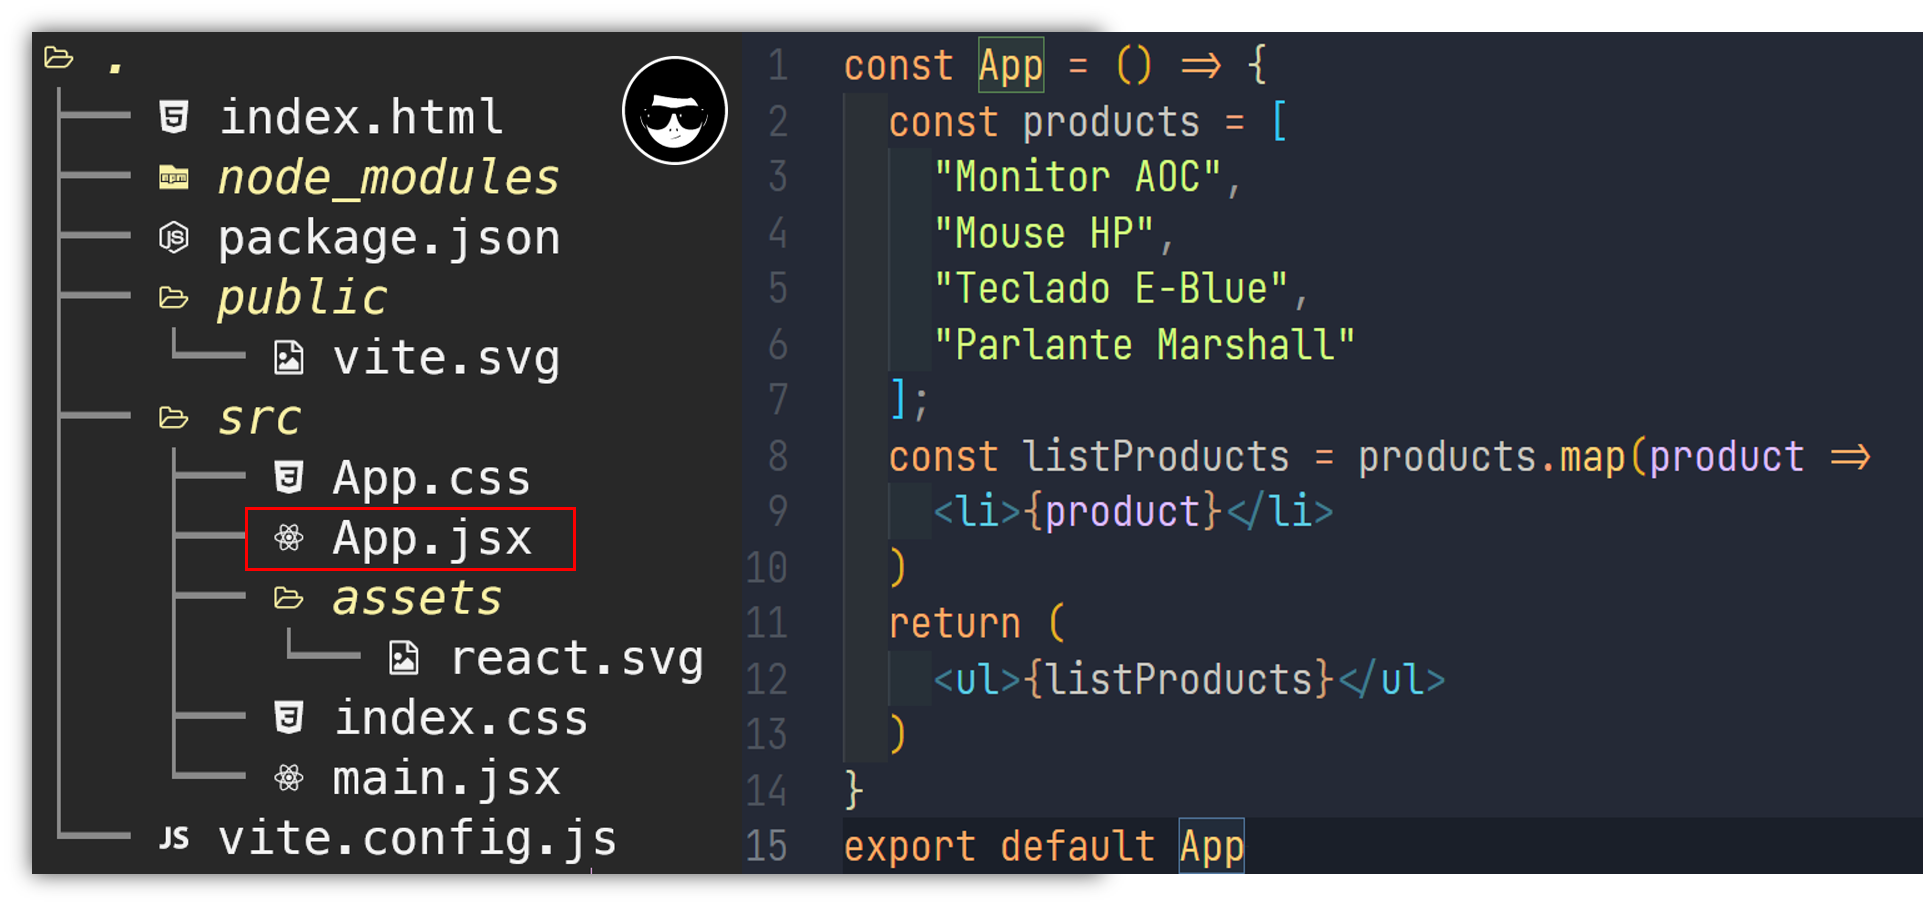The image size is (1923, 906).
Task: Click the HTML5 icon beside index.html
Action: pyautogui.click(x=174, y=117)
